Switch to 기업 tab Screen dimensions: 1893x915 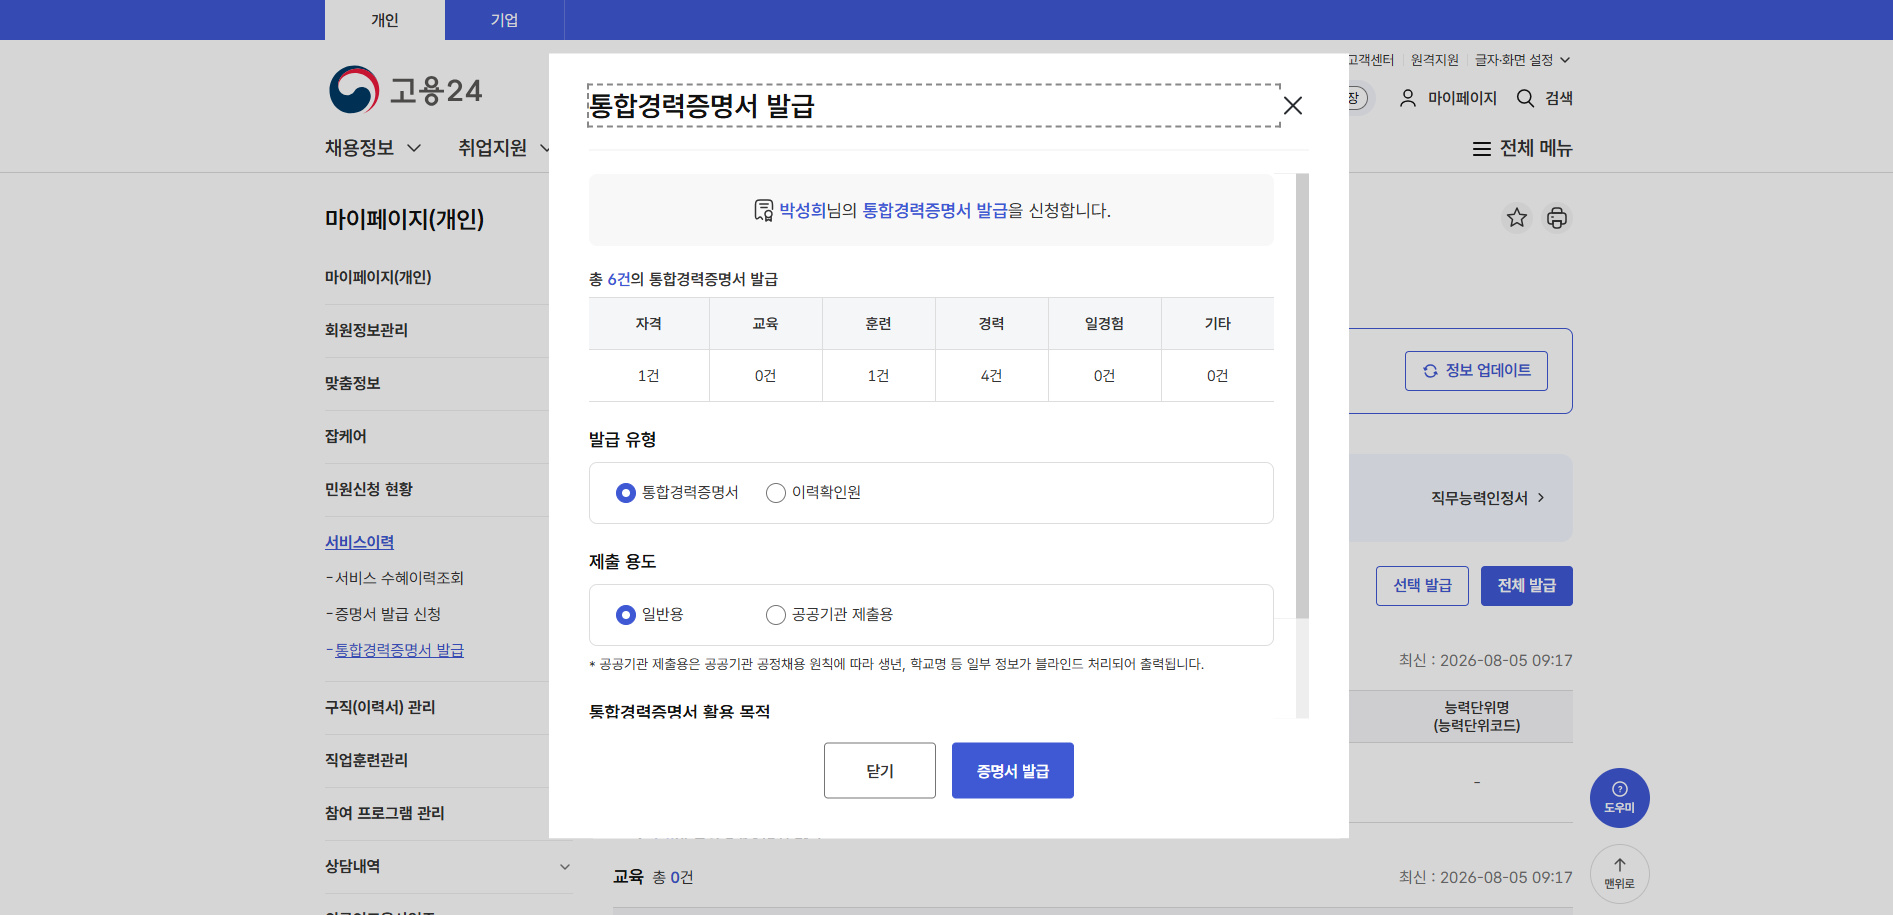504,20
